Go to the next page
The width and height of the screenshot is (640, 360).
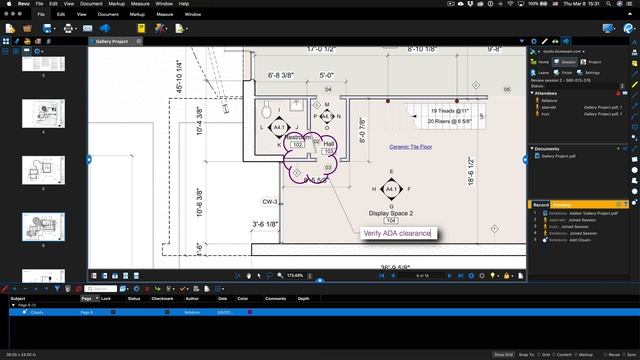point(450,276)
